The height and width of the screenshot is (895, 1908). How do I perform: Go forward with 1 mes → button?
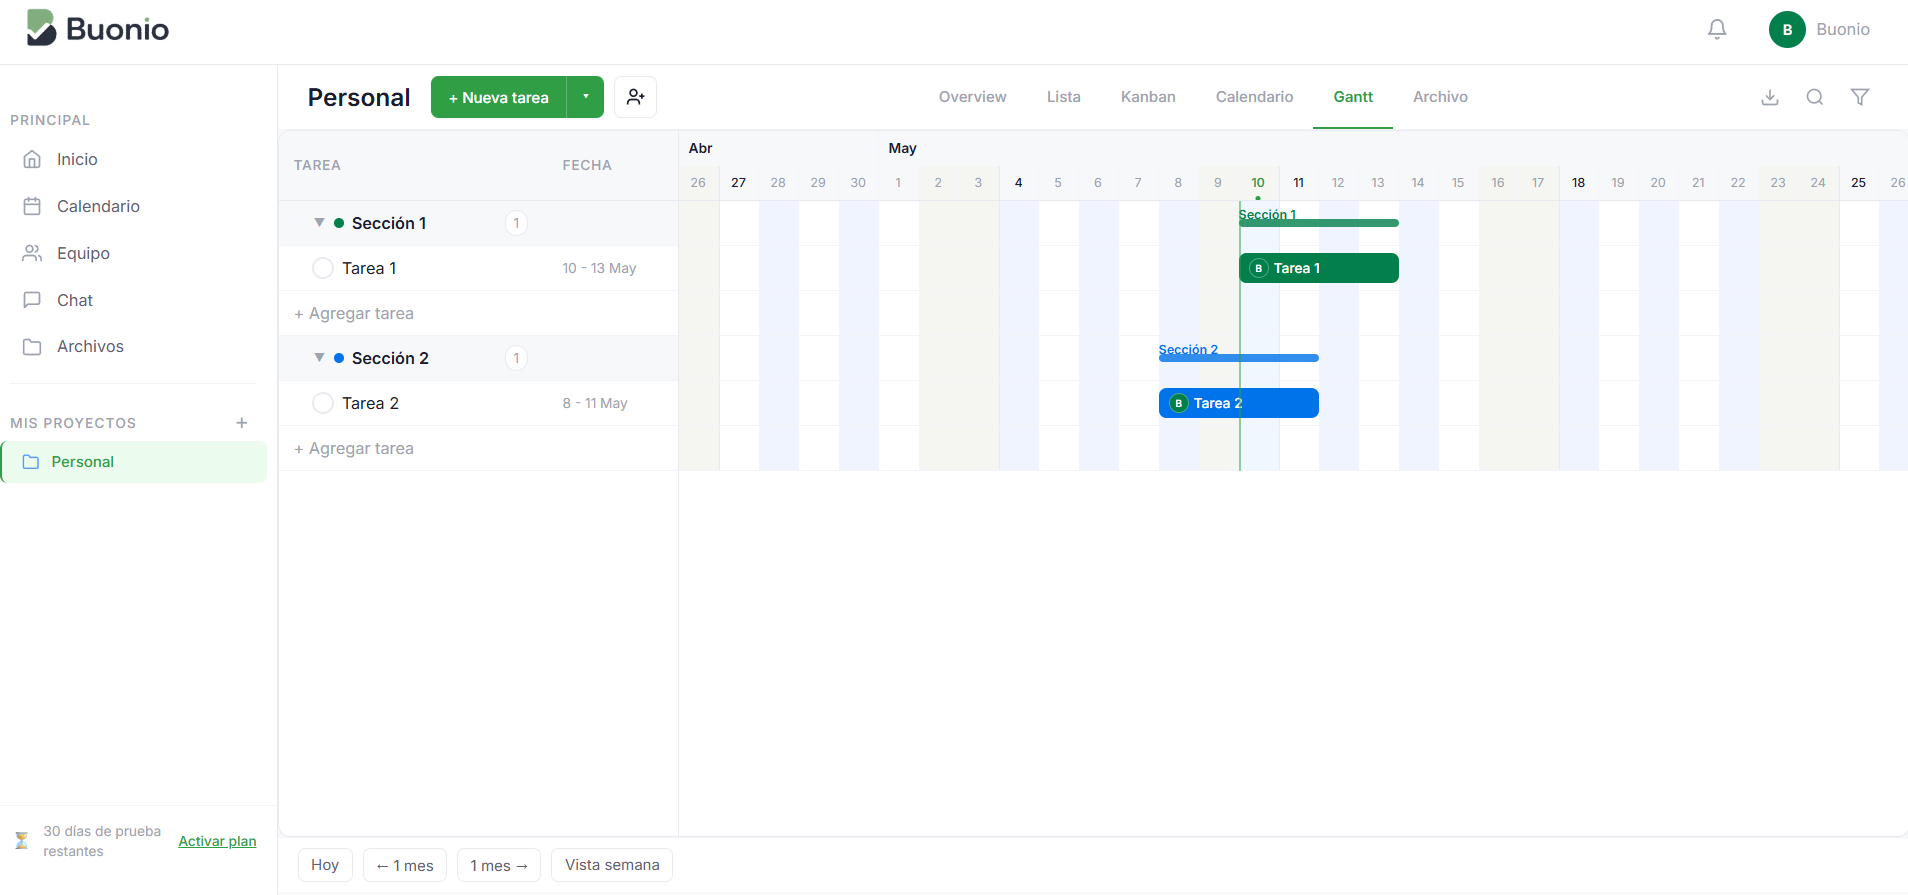pos(499,865)
